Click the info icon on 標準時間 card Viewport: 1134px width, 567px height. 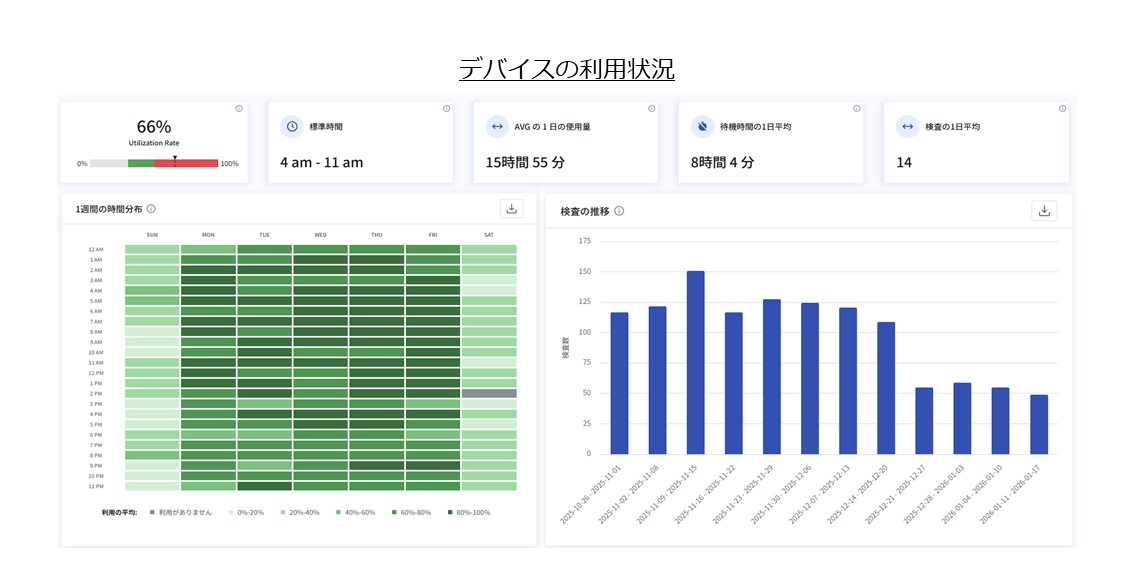tap(446, 109)
